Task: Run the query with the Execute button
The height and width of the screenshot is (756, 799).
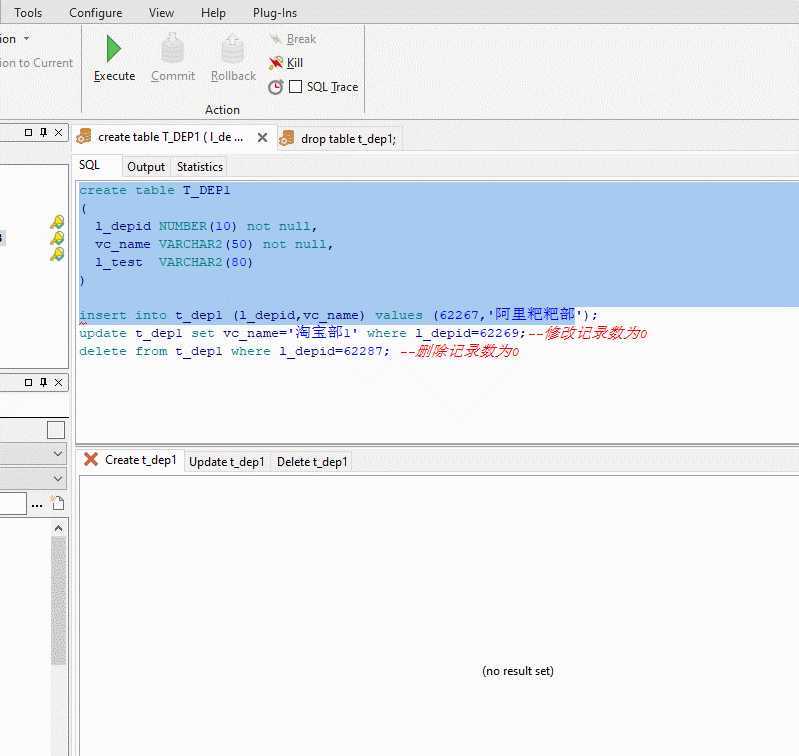Action: tap(114, 58)
